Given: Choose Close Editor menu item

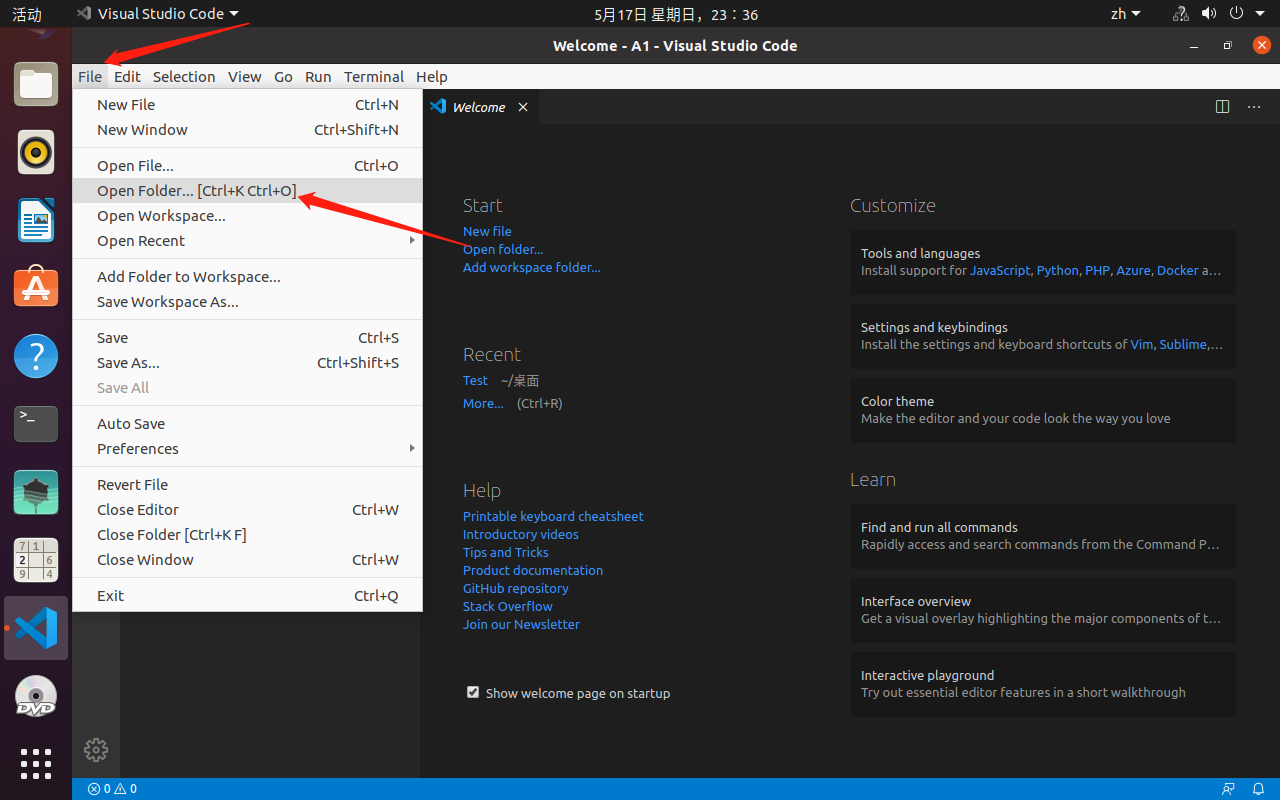Looking at the screenshot, I should (248, 510).
